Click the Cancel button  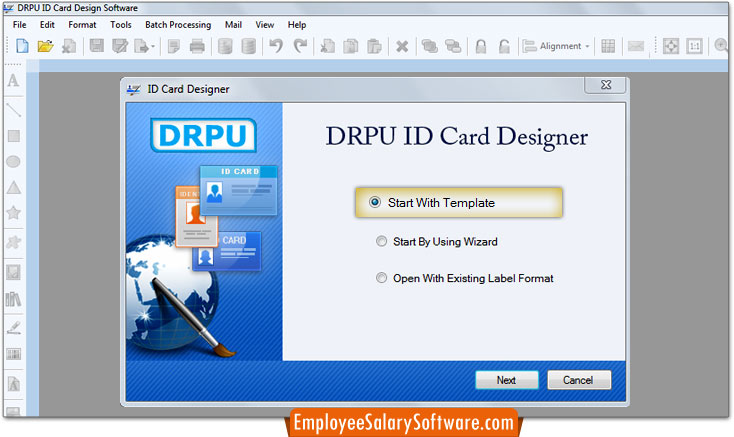pos(579,380)
